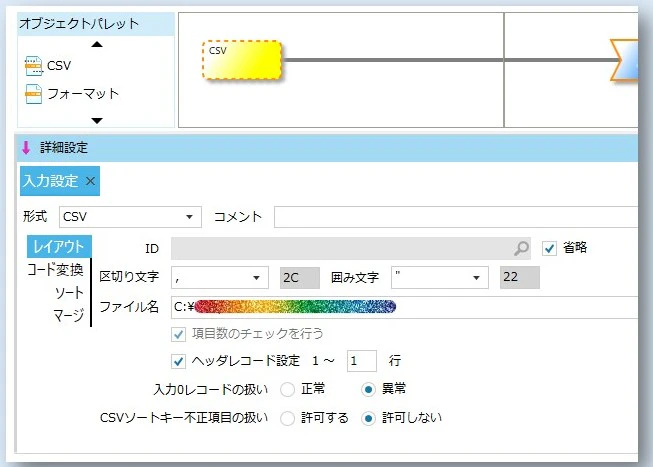Open the 形式 dropdown showing CSV
This screenshot has width=653, height=467.
tap(130, 217)
